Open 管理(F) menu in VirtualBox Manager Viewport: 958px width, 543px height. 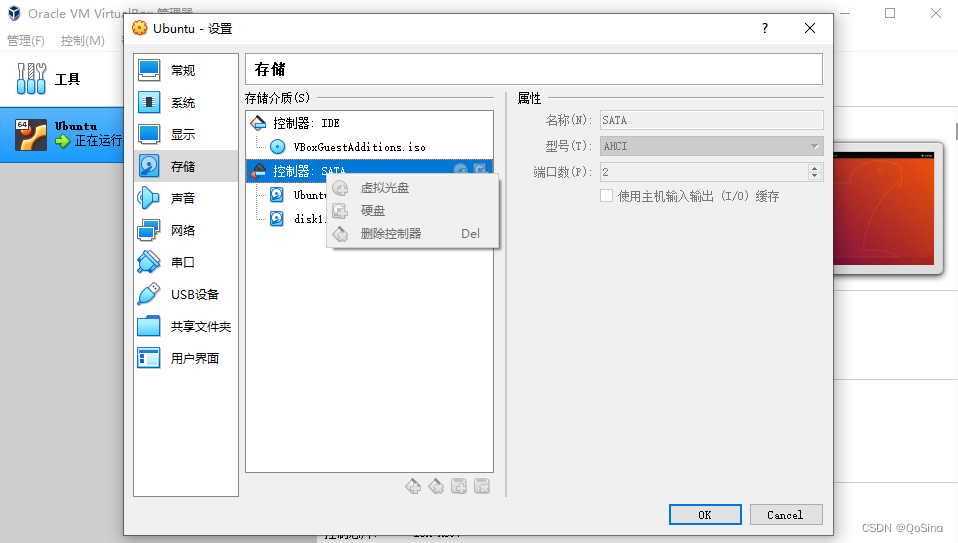pos(26,40)
